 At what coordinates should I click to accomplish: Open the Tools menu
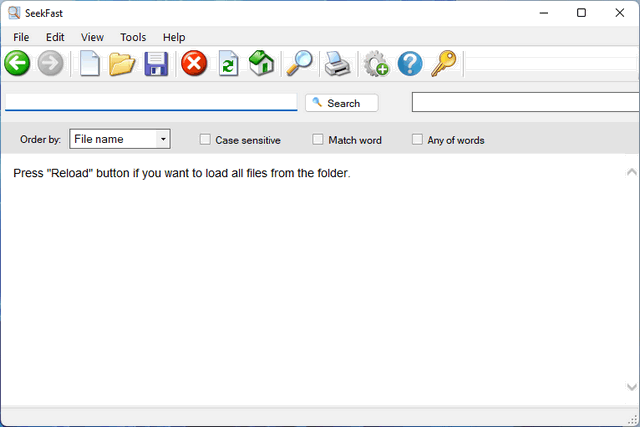133,37
